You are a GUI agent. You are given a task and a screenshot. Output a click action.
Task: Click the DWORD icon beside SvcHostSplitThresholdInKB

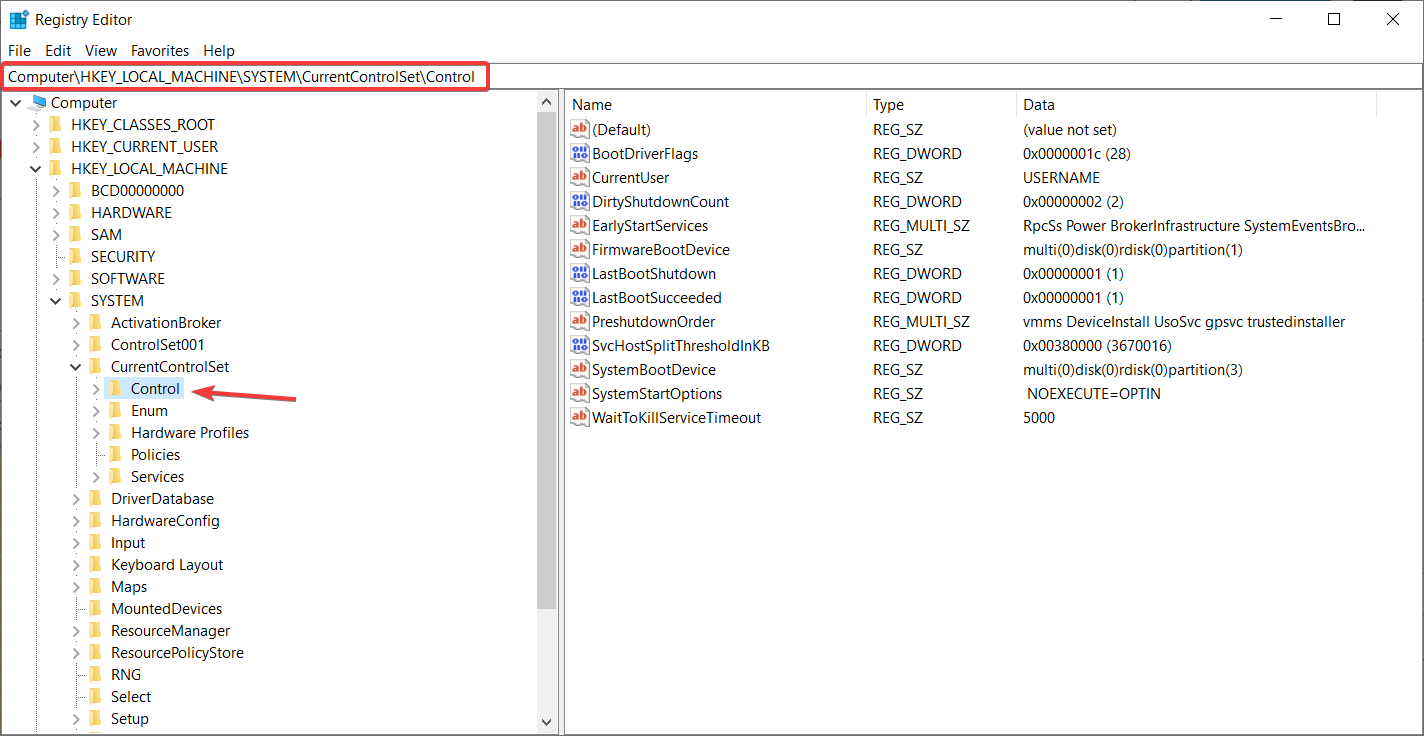(580, 345)
